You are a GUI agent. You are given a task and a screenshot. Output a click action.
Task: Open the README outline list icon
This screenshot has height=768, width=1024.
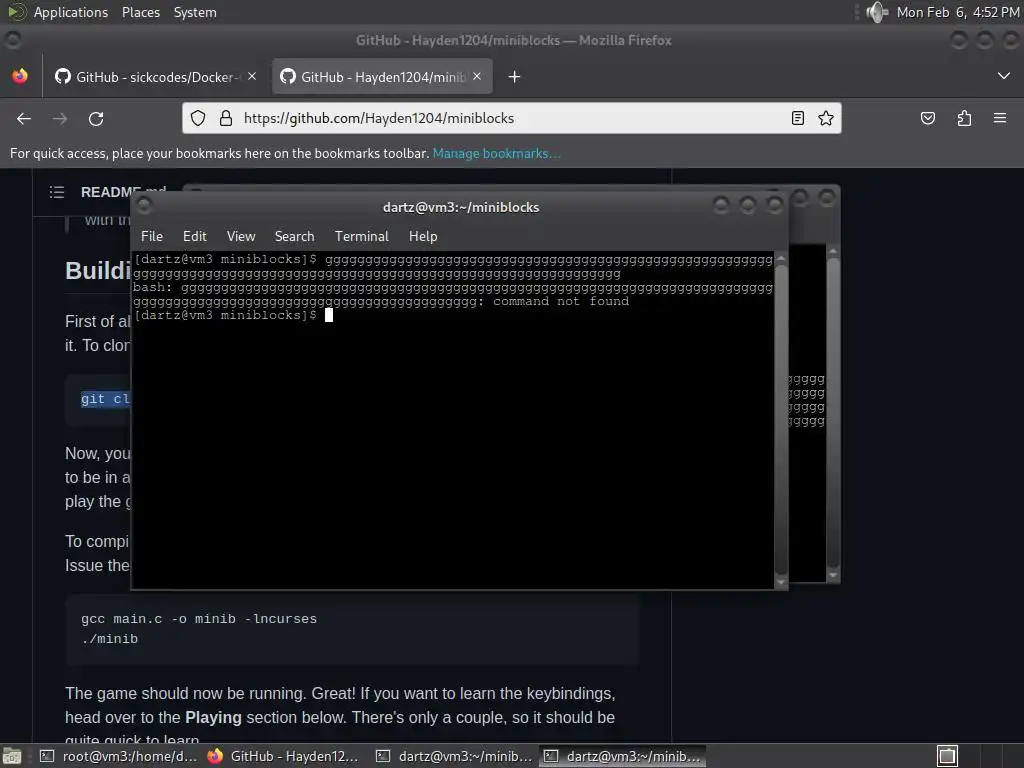57,192
